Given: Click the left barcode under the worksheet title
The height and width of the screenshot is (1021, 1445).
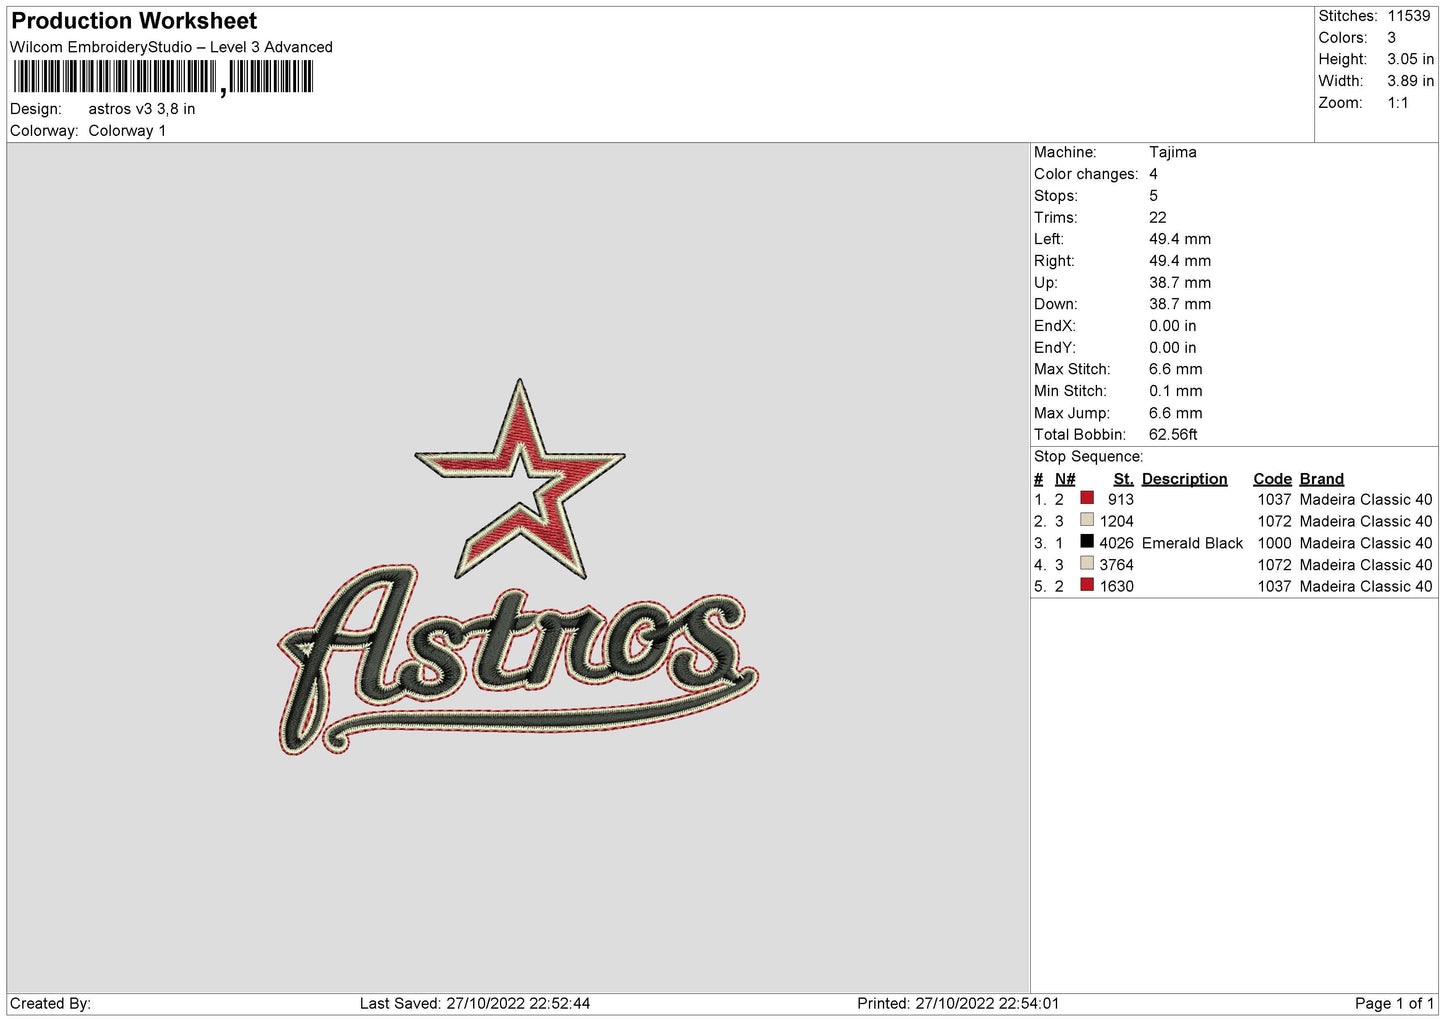Looking at the screenshot, I should click(x=114, y=77).
